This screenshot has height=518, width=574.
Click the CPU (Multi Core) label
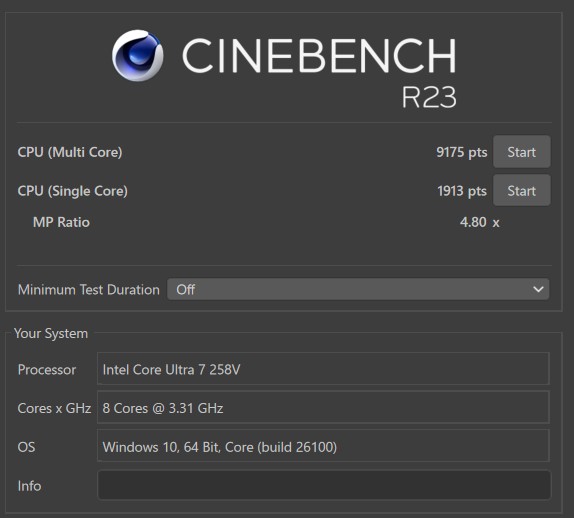pyautogui.click(x=70, y=152)
